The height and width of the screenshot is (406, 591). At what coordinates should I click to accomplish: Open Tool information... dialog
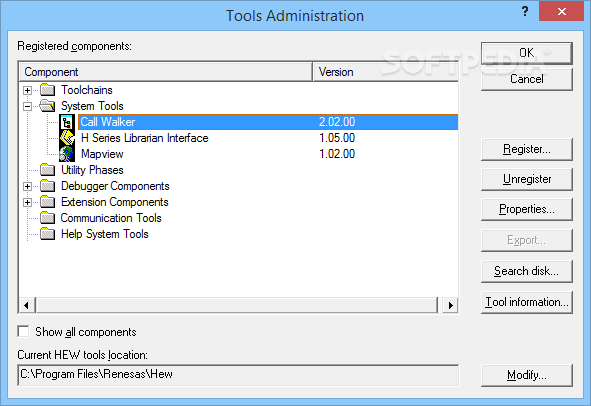coord(527,302)
